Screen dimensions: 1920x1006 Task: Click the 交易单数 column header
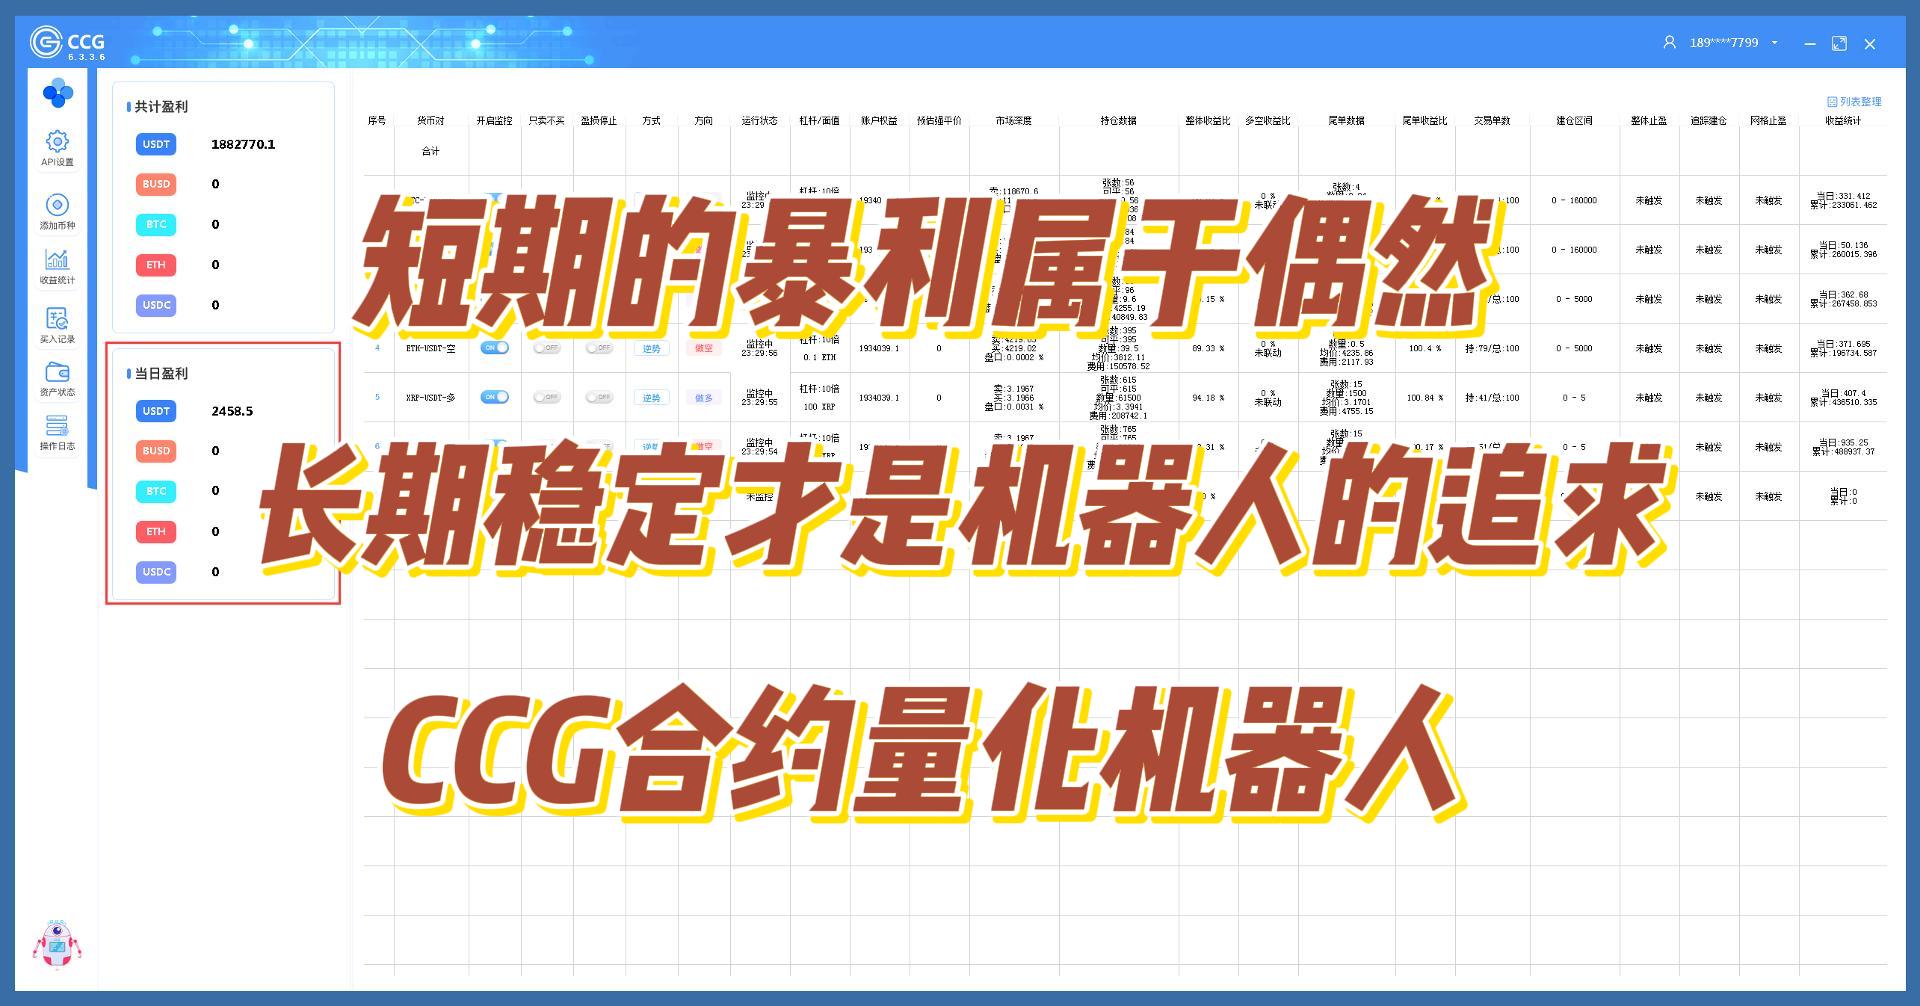pos(1492,120)
